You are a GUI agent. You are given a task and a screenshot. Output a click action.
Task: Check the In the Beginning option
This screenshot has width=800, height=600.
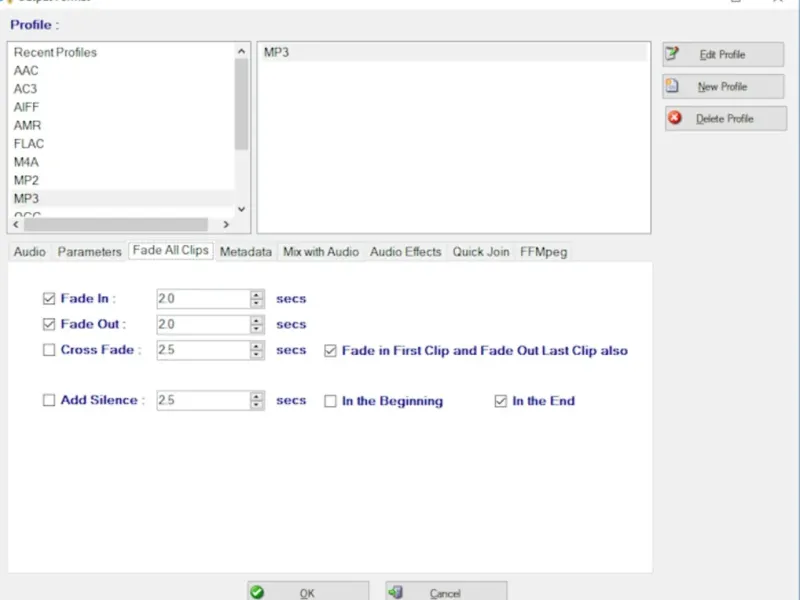click(330, 401)
